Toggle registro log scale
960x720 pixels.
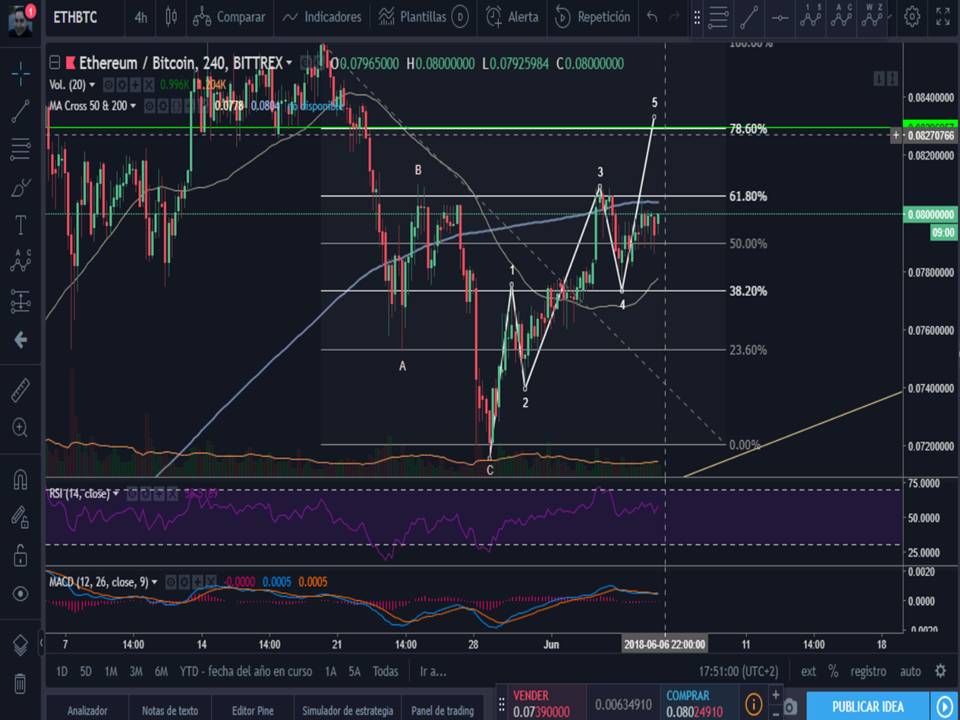tap(868, 672)
